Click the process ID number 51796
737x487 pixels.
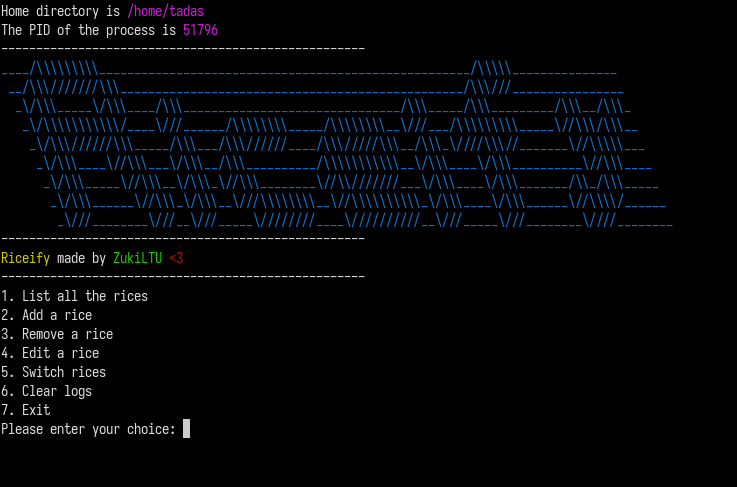pos(200,30)
